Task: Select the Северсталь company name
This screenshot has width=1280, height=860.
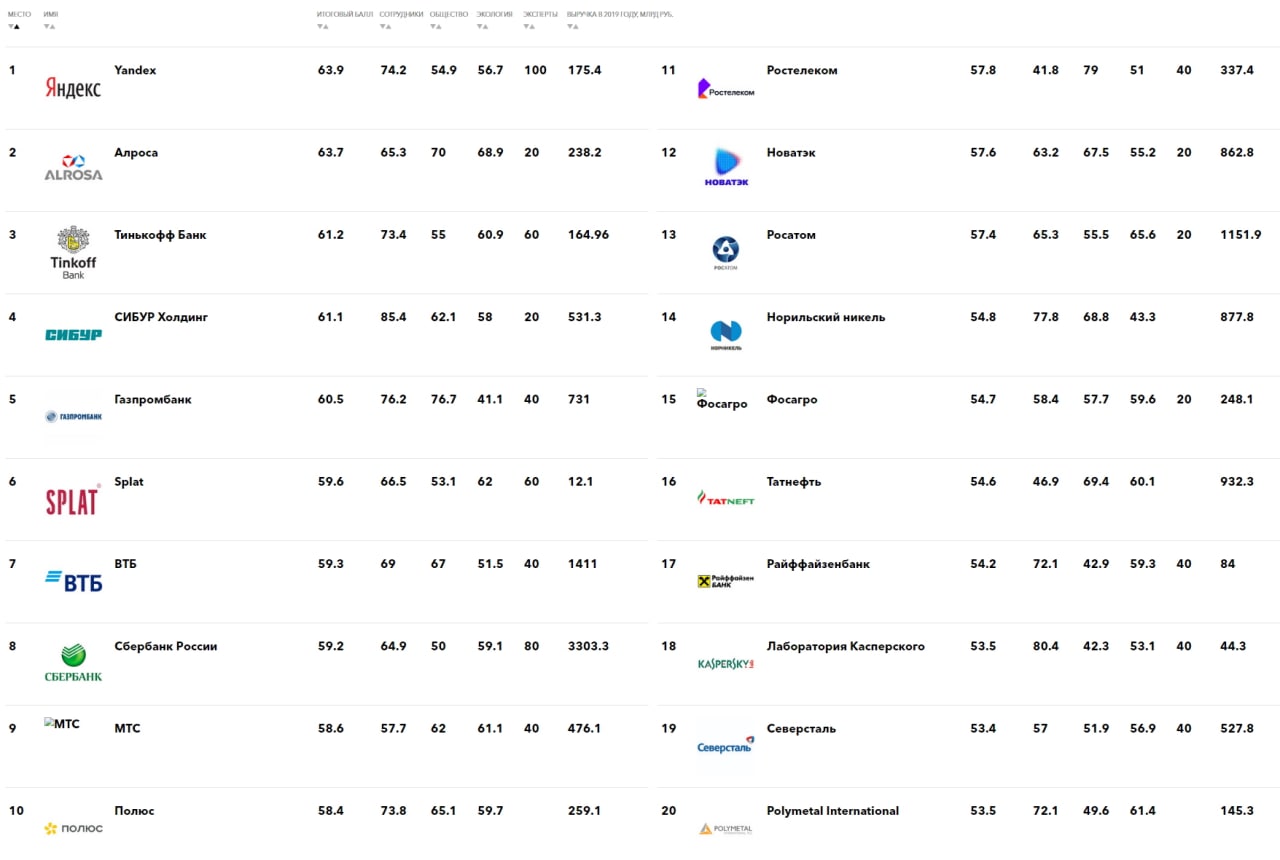Action: (801, 728)
